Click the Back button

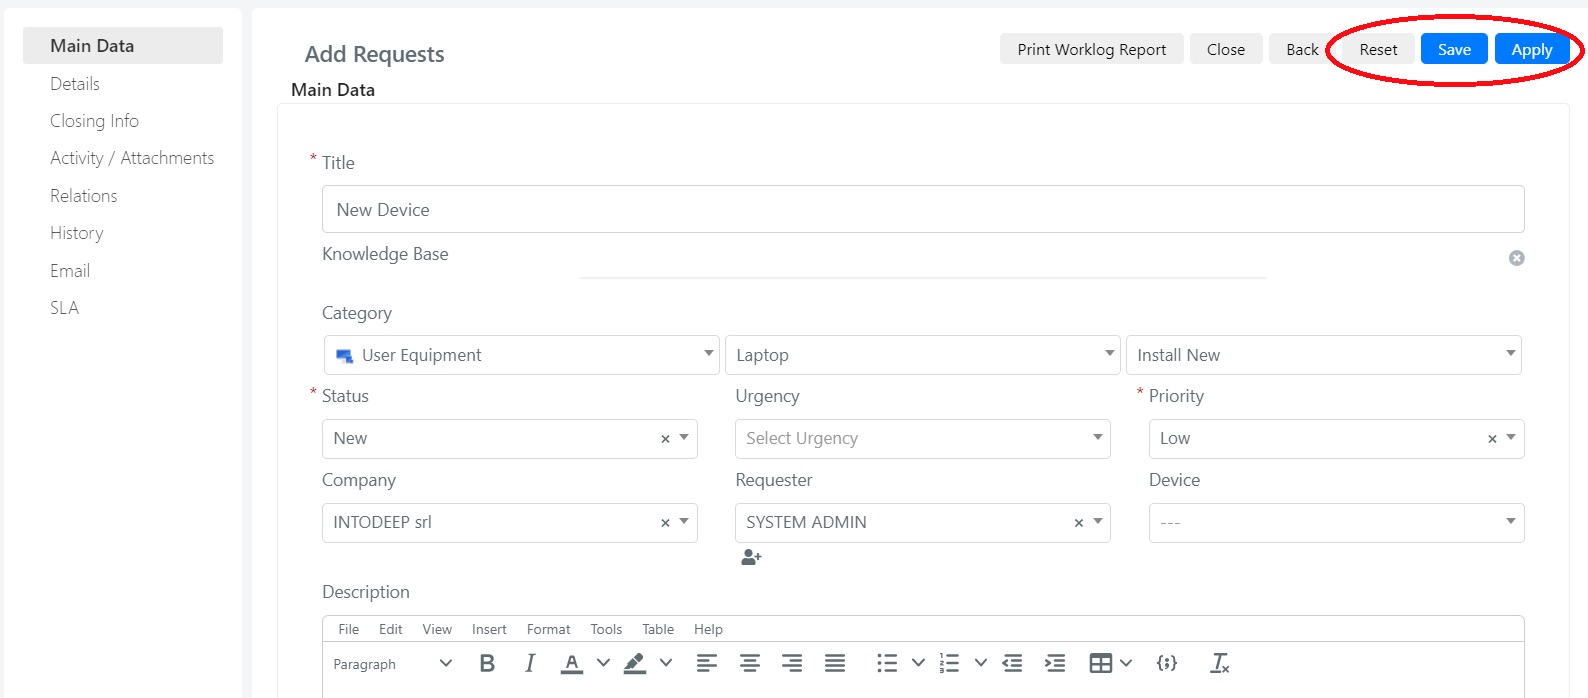tap(1302, 49)
